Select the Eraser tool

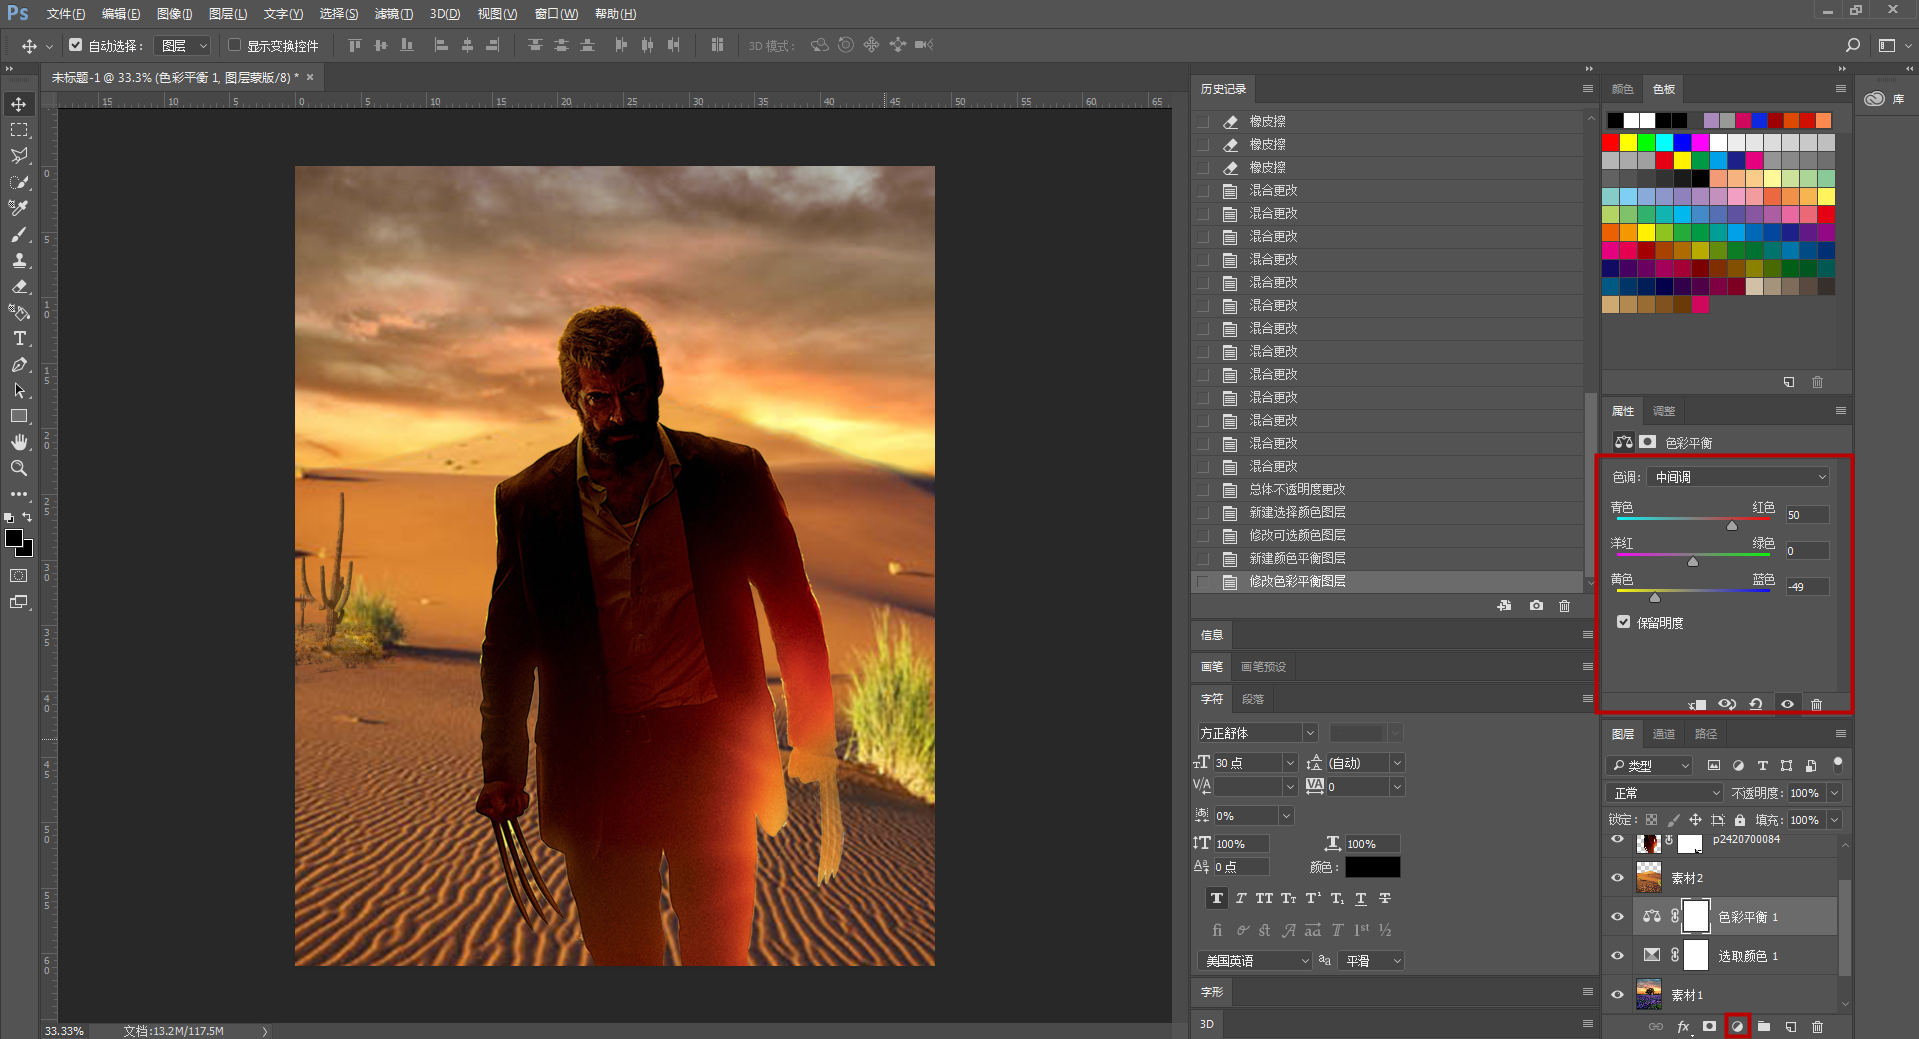(19, 286)
